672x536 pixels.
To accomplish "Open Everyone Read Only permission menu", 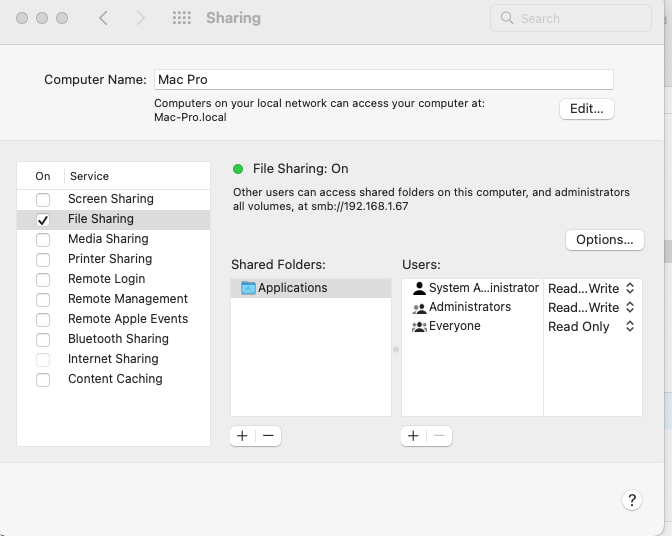I will [x=592, y=326].
